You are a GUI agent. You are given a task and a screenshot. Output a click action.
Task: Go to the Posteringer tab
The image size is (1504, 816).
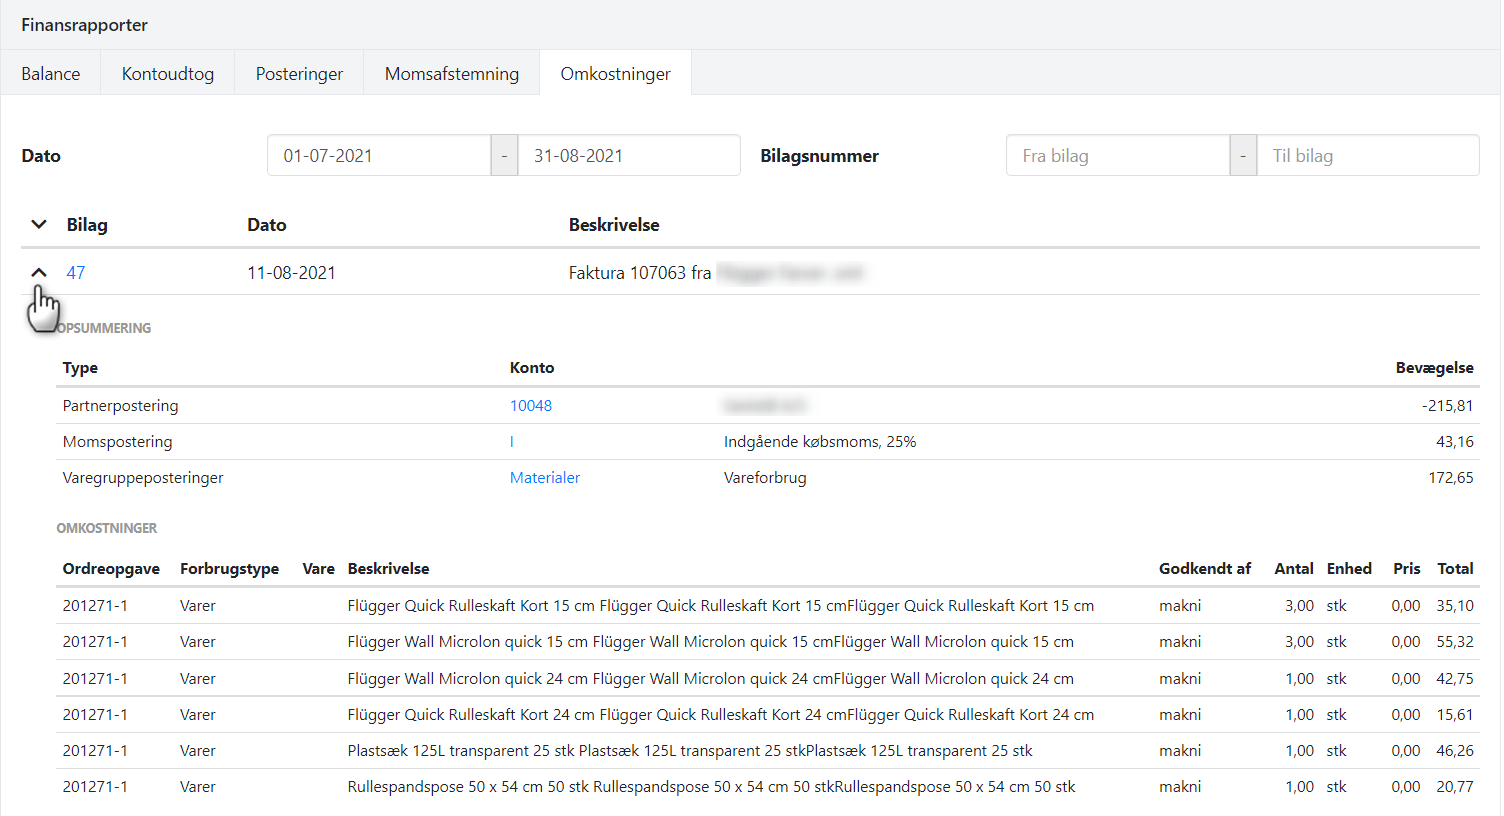(299, 74)
